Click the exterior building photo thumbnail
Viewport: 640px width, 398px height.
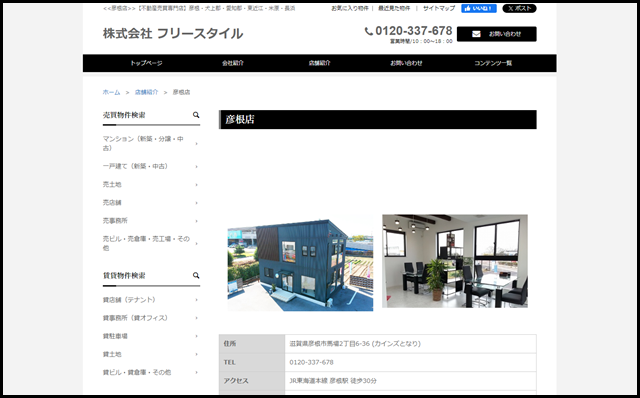click(300, 265)
